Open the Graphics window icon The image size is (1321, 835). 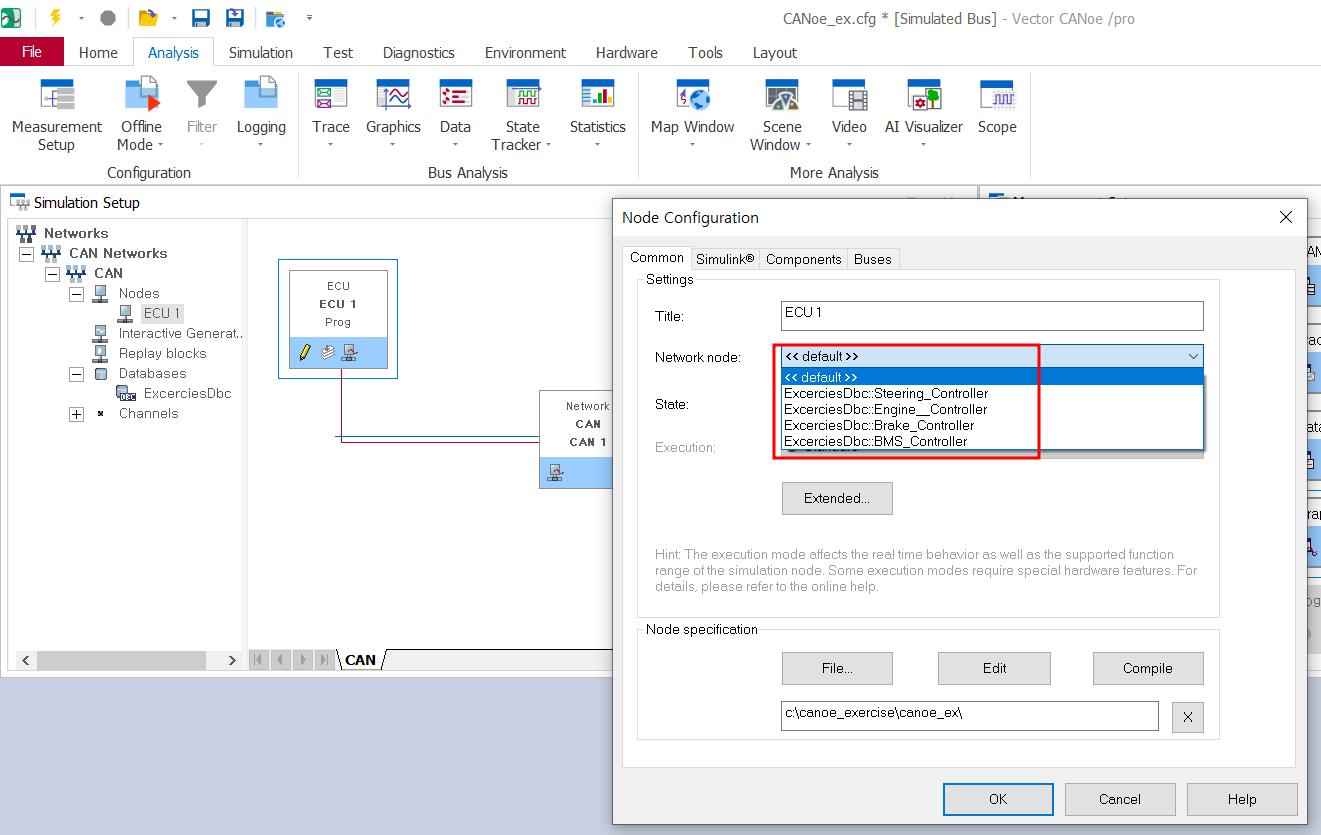point(393,96)
